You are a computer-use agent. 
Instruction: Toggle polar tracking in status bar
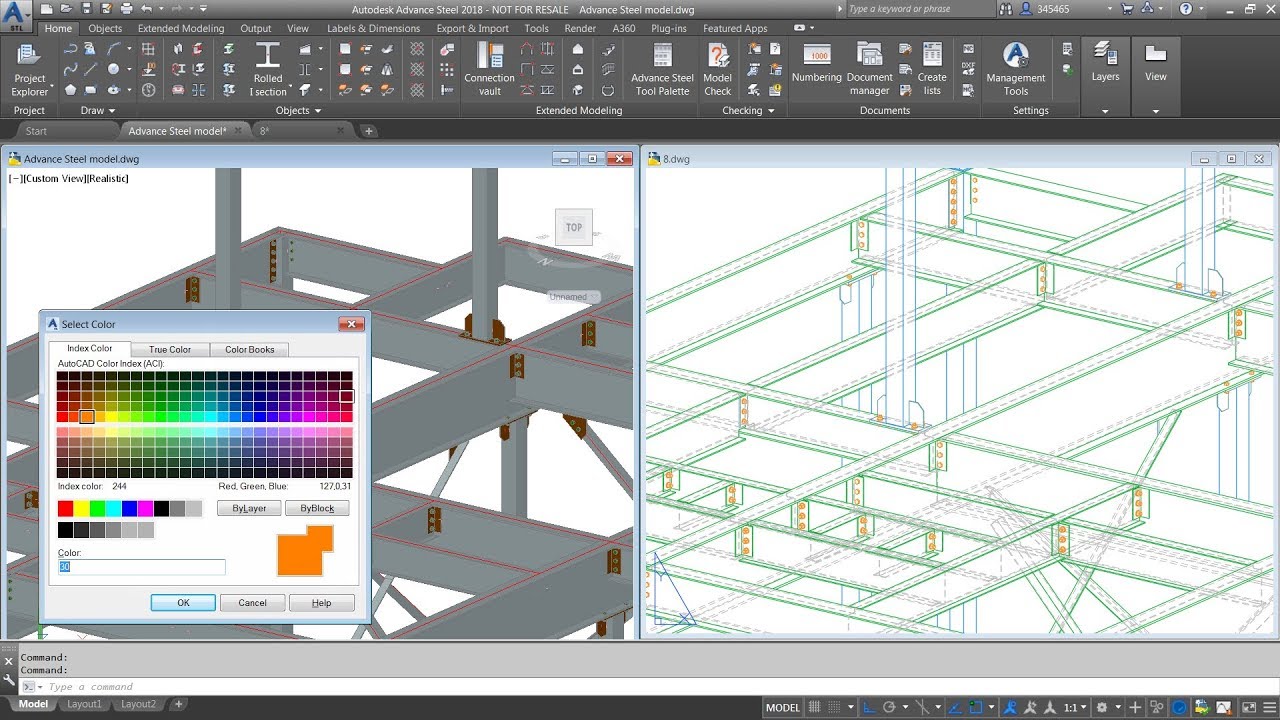click(x=889, y=707)
